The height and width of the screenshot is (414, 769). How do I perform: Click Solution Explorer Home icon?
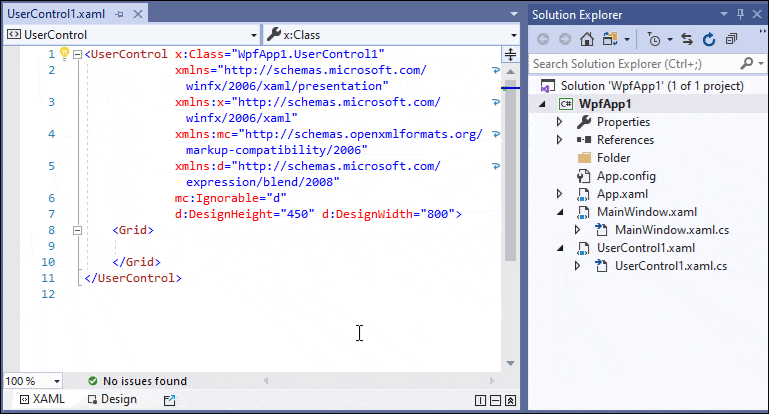(x=587, y=39)
